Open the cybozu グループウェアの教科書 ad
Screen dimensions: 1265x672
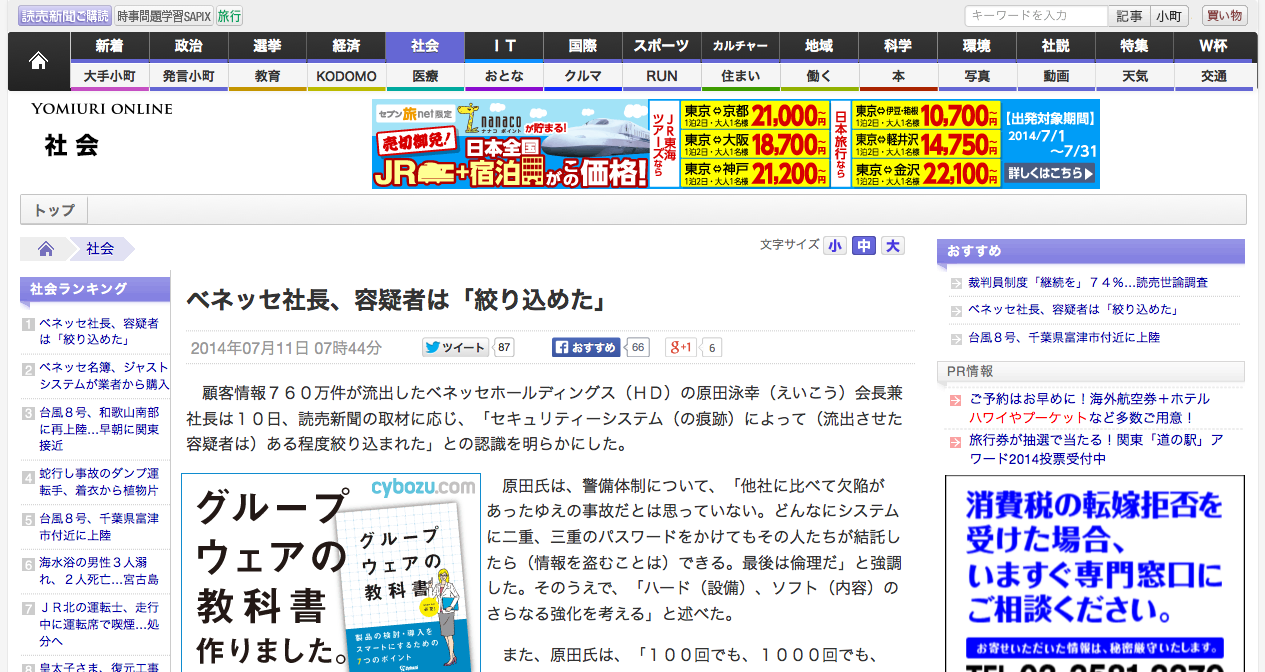(x=331, y=572)
